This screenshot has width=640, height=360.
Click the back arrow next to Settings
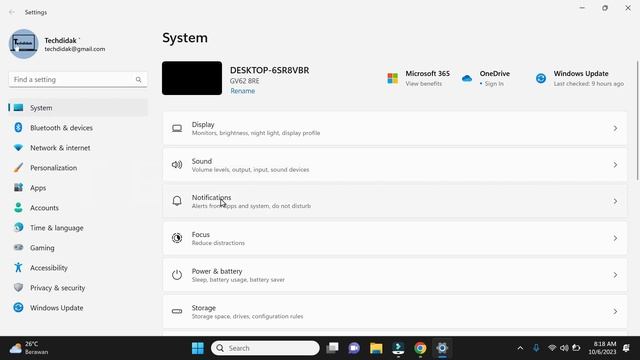(12, 12)
